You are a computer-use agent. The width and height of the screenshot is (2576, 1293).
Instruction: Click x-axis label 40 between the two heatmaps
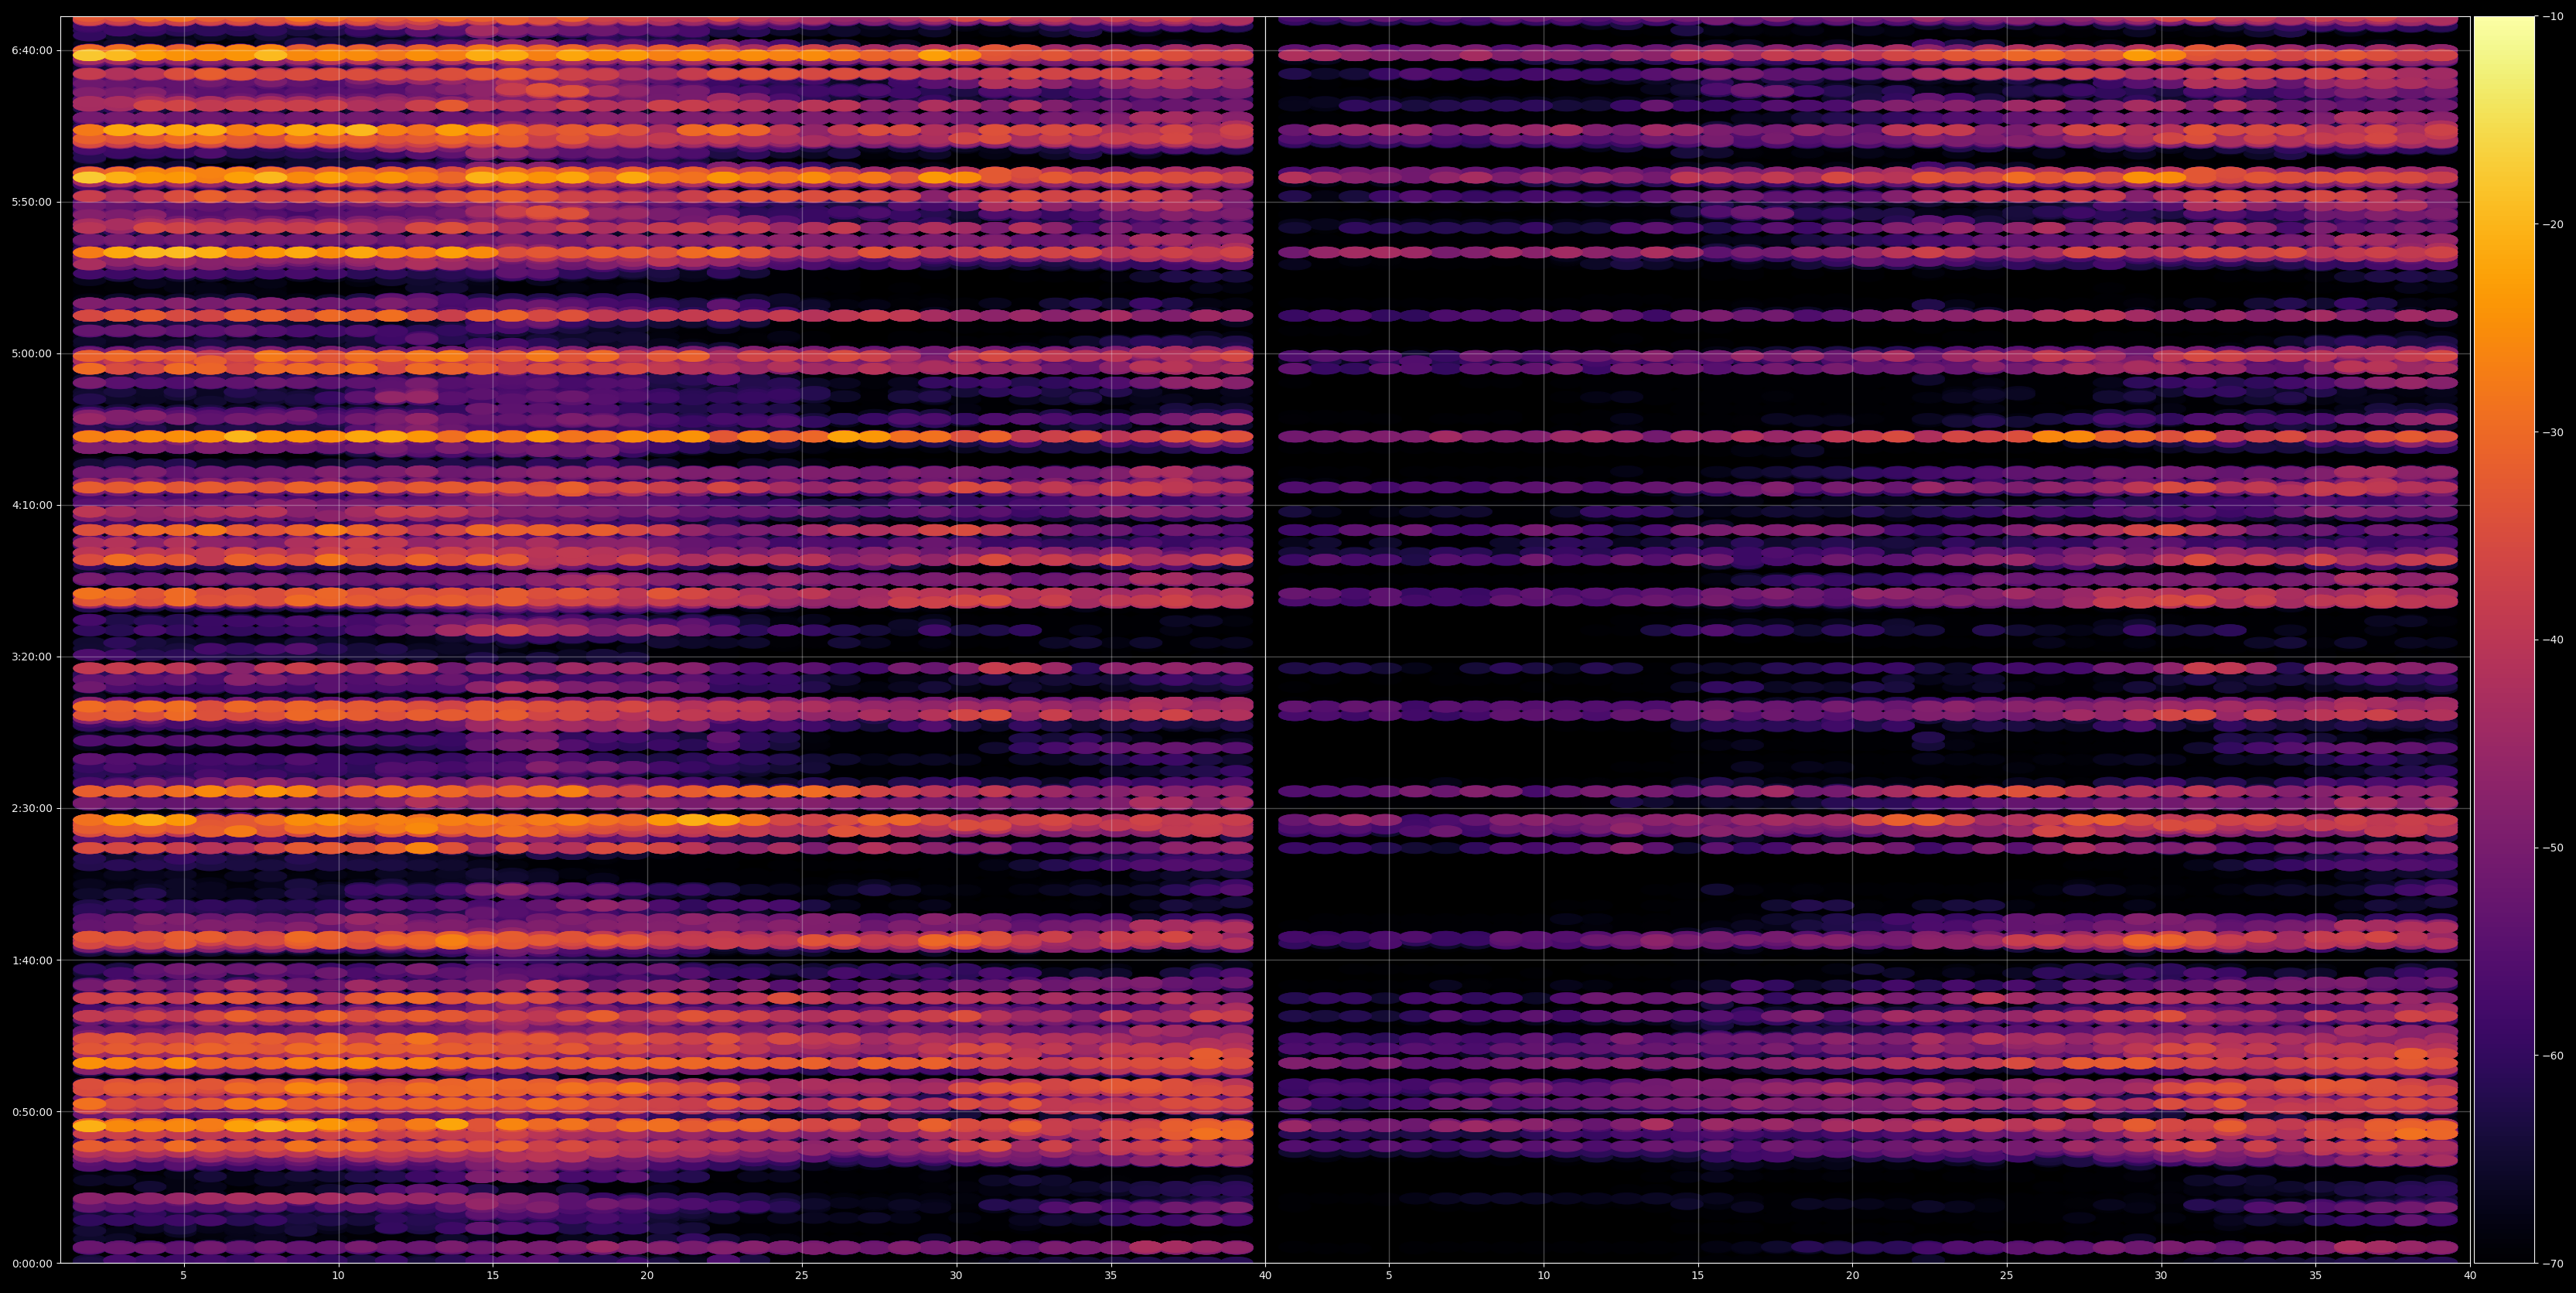coord(1266,1276)
